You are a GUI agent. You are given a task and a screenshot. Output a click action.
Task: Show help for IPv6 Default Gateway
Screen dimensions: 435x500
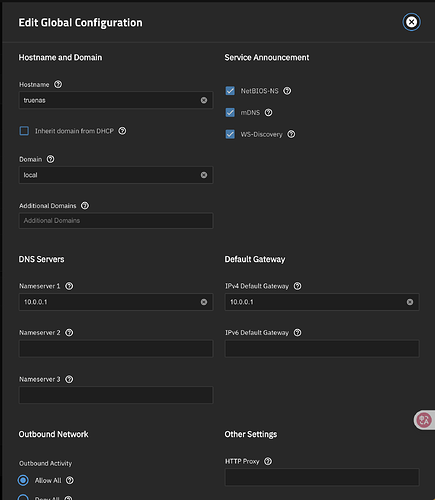(298, 333)
